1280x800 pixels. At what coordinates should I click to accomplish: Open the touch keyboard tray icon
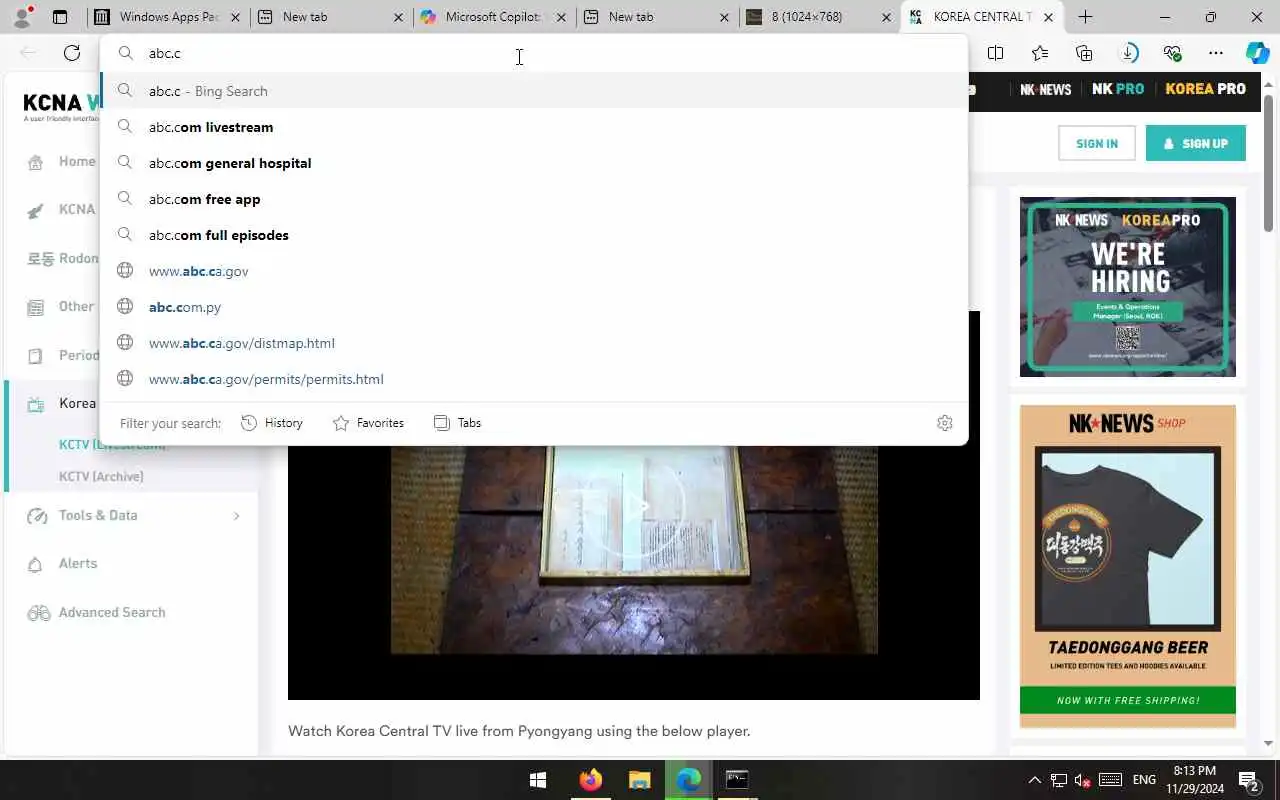pos(1110,780)
